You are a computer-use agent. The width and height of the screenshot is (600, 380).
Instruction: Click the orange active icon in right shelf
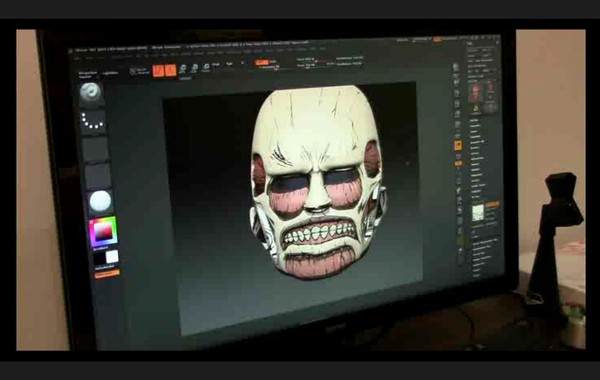[x=458, y=145]
